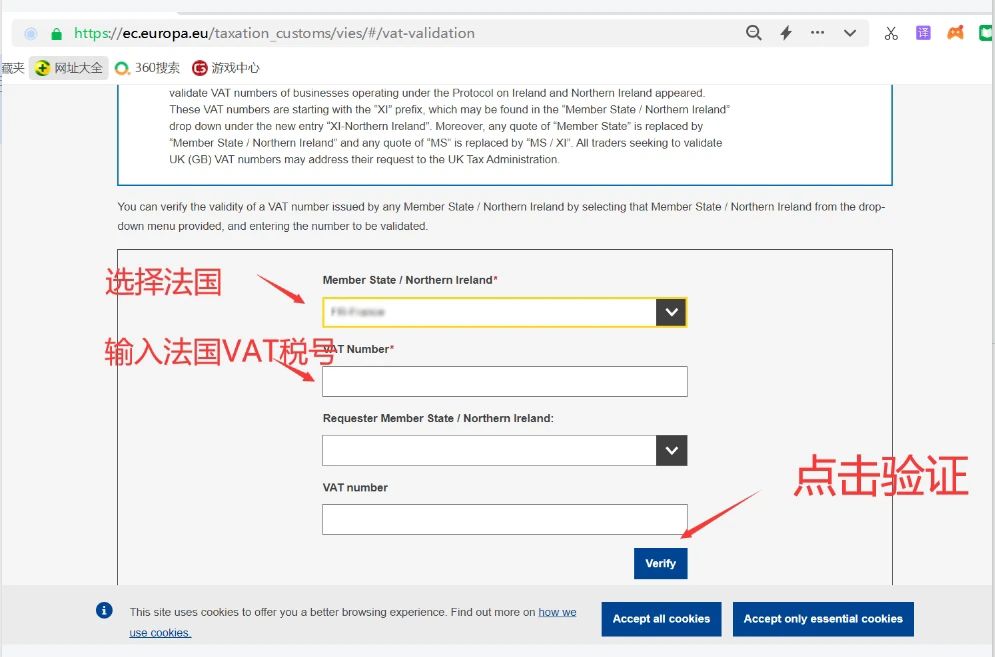
Task: Open the 游戏中心 bookmark
Action: 226,68
